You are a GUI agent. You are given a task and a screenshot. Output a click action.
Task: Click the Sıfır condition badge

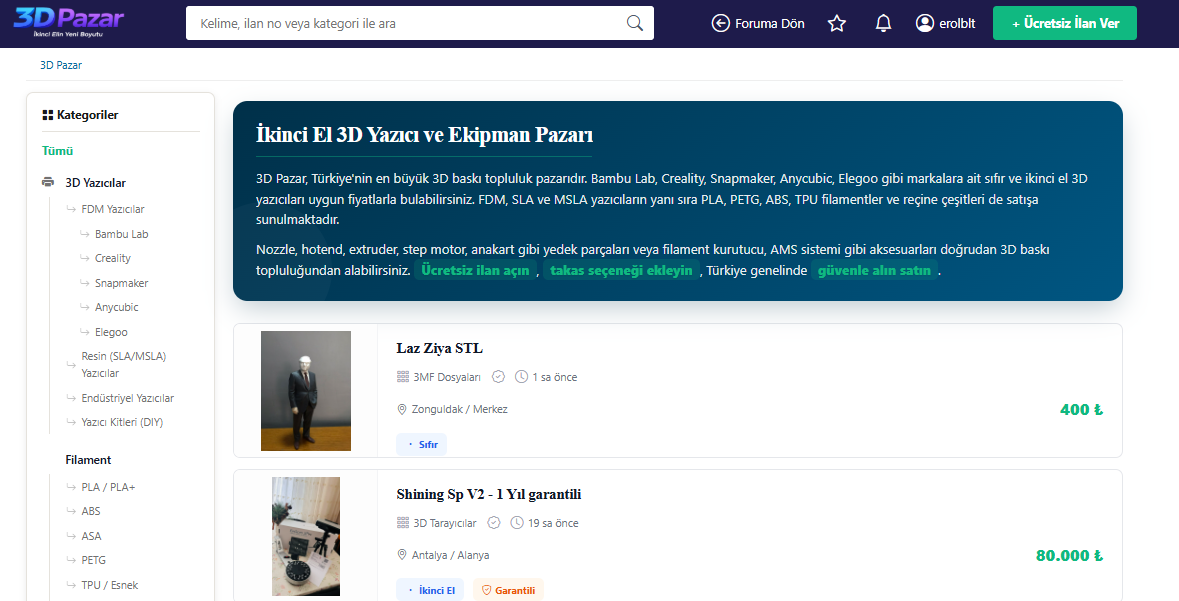click(x=422, y=445)
